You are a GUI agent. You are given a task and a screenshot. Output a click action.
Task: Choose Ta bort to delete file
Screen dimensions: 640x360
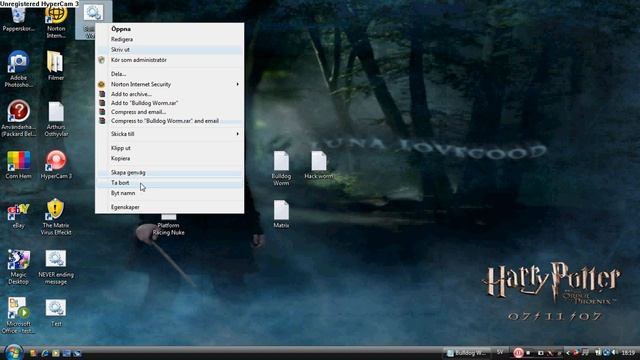pos(169,183)
